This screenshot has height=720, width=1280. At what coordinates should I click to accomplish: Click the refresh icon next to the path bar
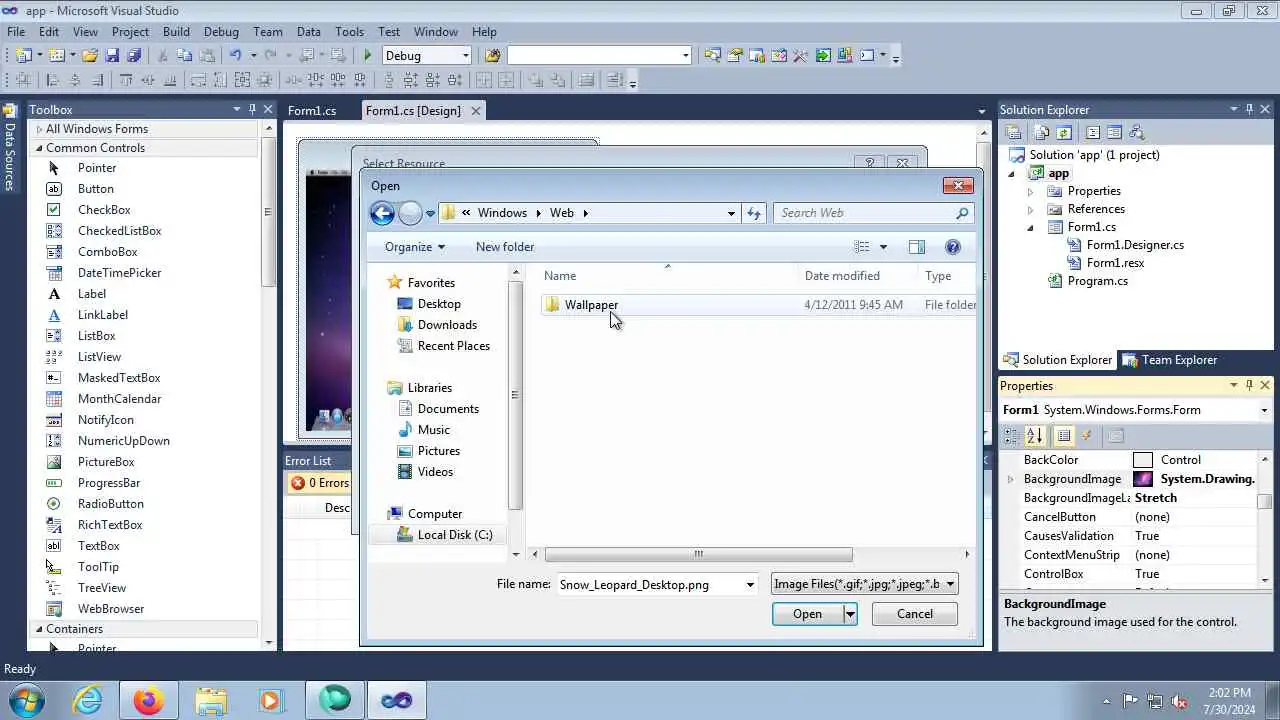tap(754, 213)
